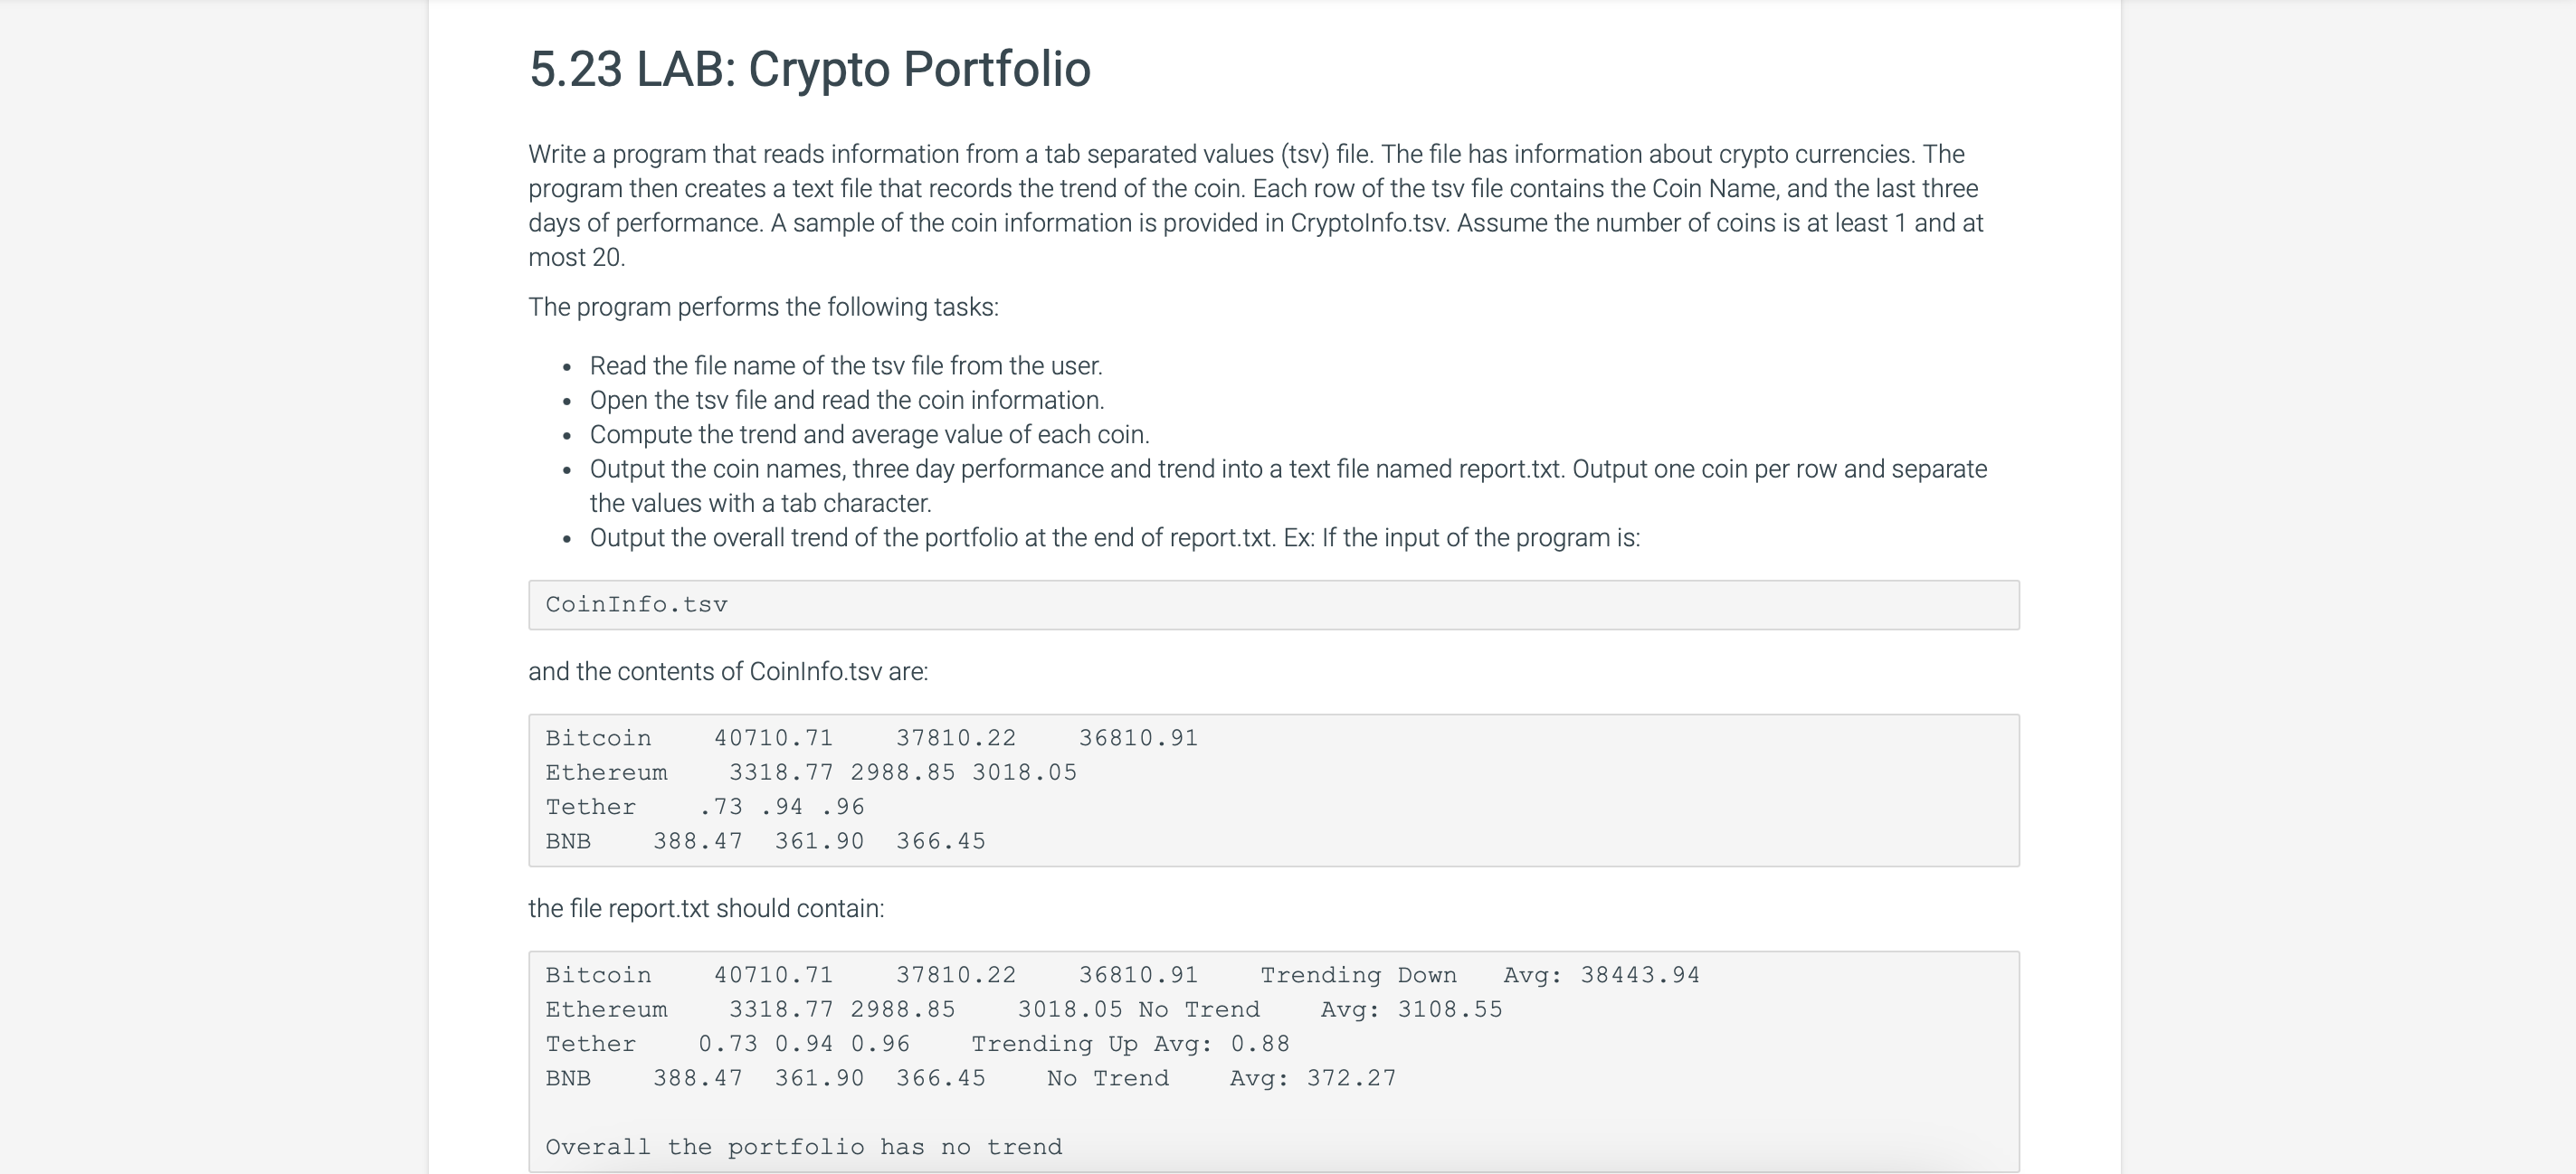Image resolution: width=2576 pixels, height=1174 pixels.
Task: Click 'Overall the portfolio has no trend' line
Action: [x=804, y=1147]
